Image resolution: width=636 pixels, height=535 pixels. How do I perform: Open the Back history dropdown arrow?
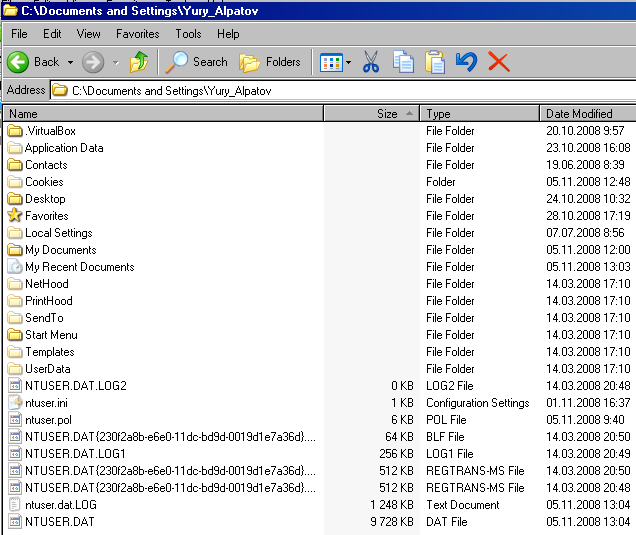point(71,62)
